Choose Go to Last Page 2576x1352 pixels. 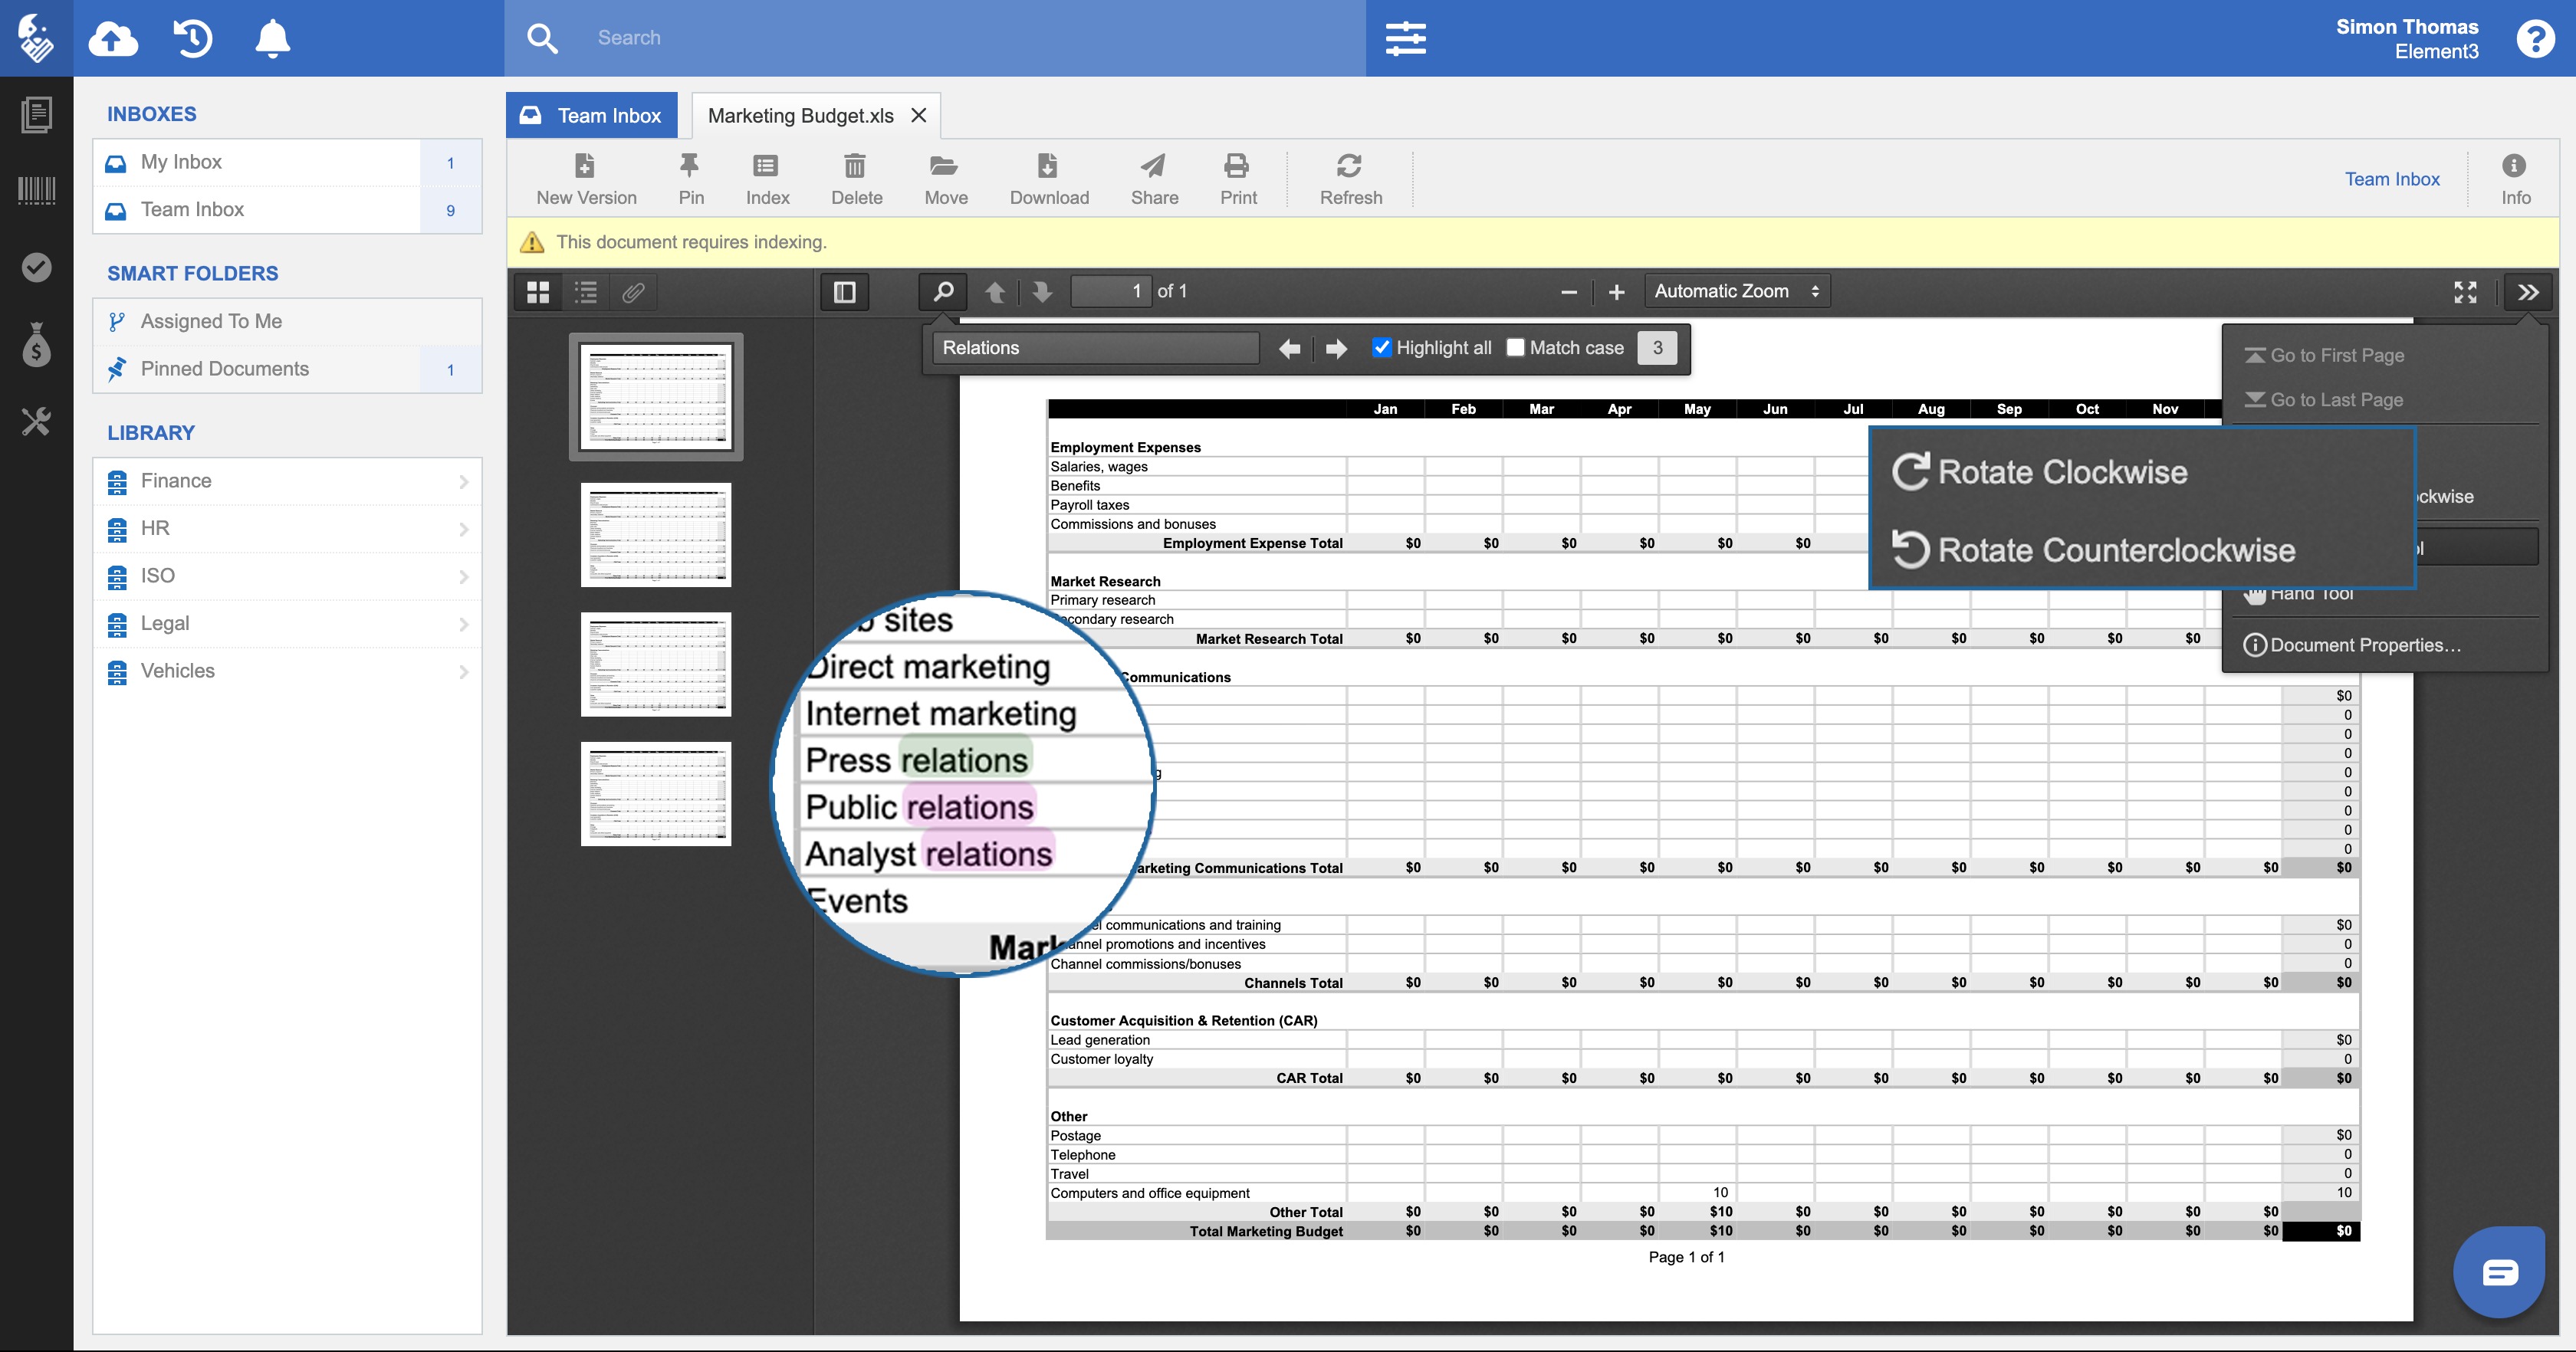2324,399
